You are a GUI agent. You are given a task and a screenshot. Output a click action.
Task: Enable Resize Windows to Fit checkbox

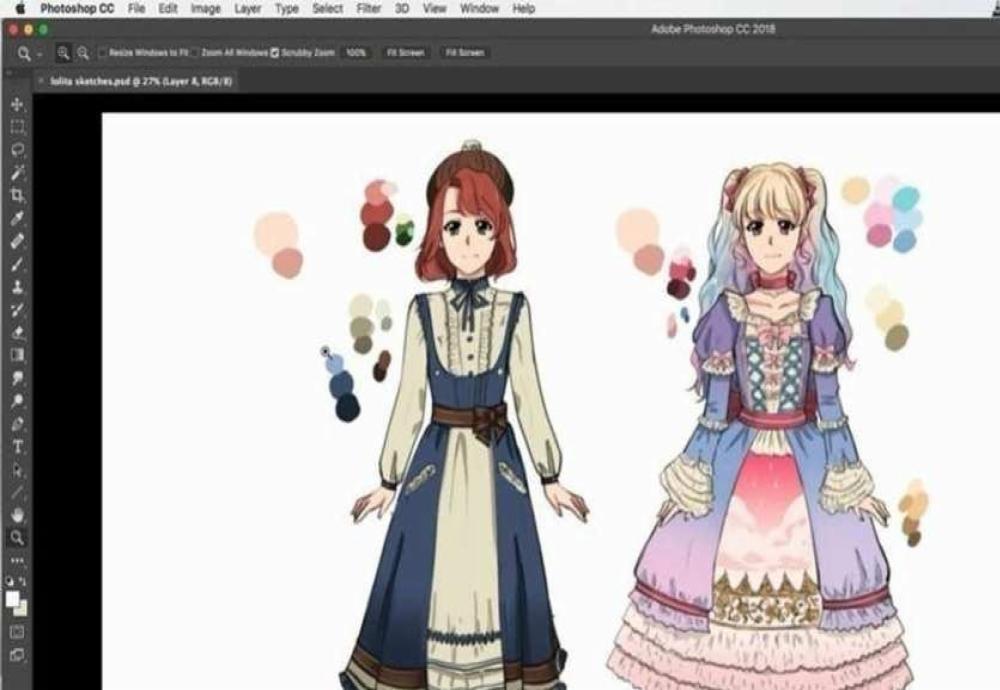(103, 52)
